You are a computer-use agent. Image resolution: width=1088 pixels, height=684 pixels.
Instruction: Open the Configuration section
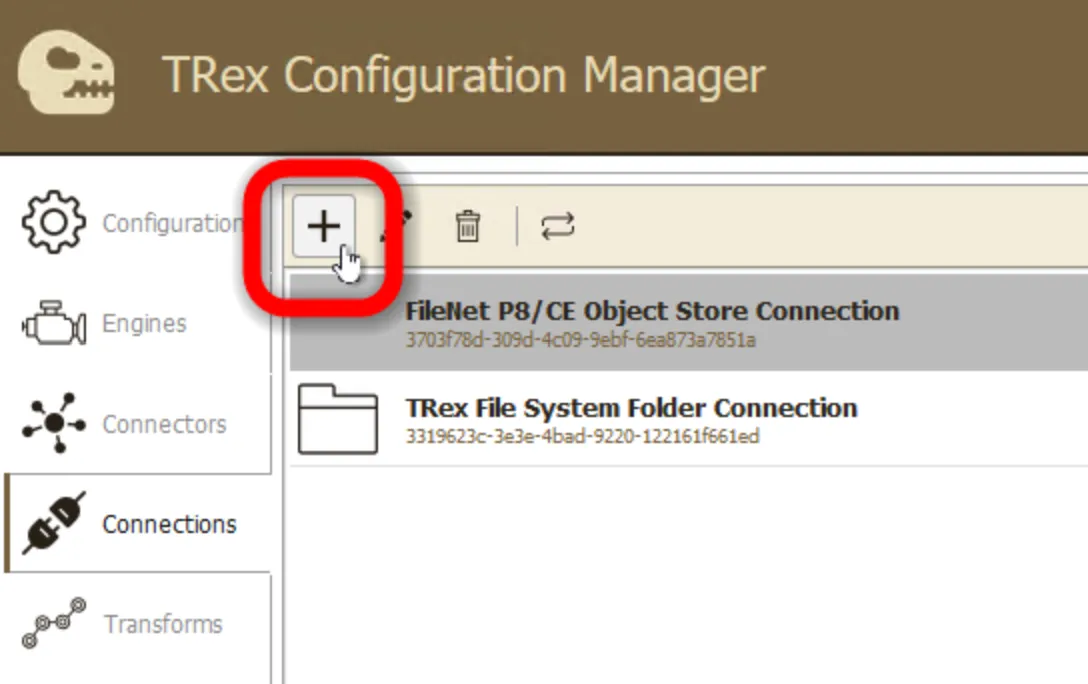(136, 223)
